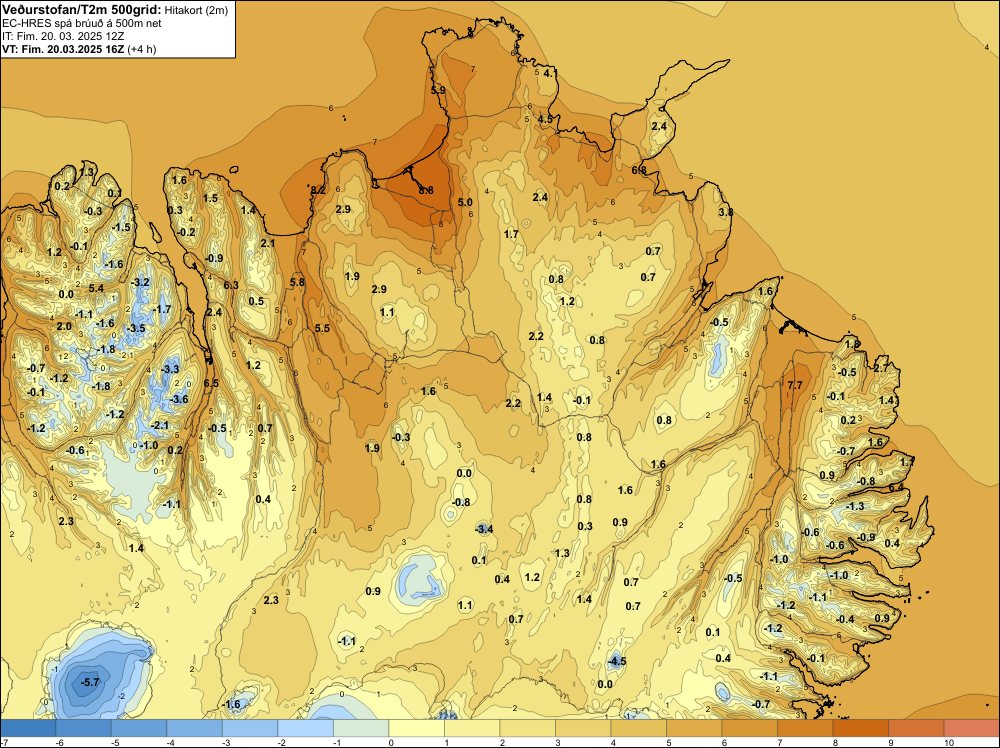Click the legend color between 8 and 9
Image resolution: width=1000 pixels, height=748 pixels.
pyautogui.click(x=860, y=728)
